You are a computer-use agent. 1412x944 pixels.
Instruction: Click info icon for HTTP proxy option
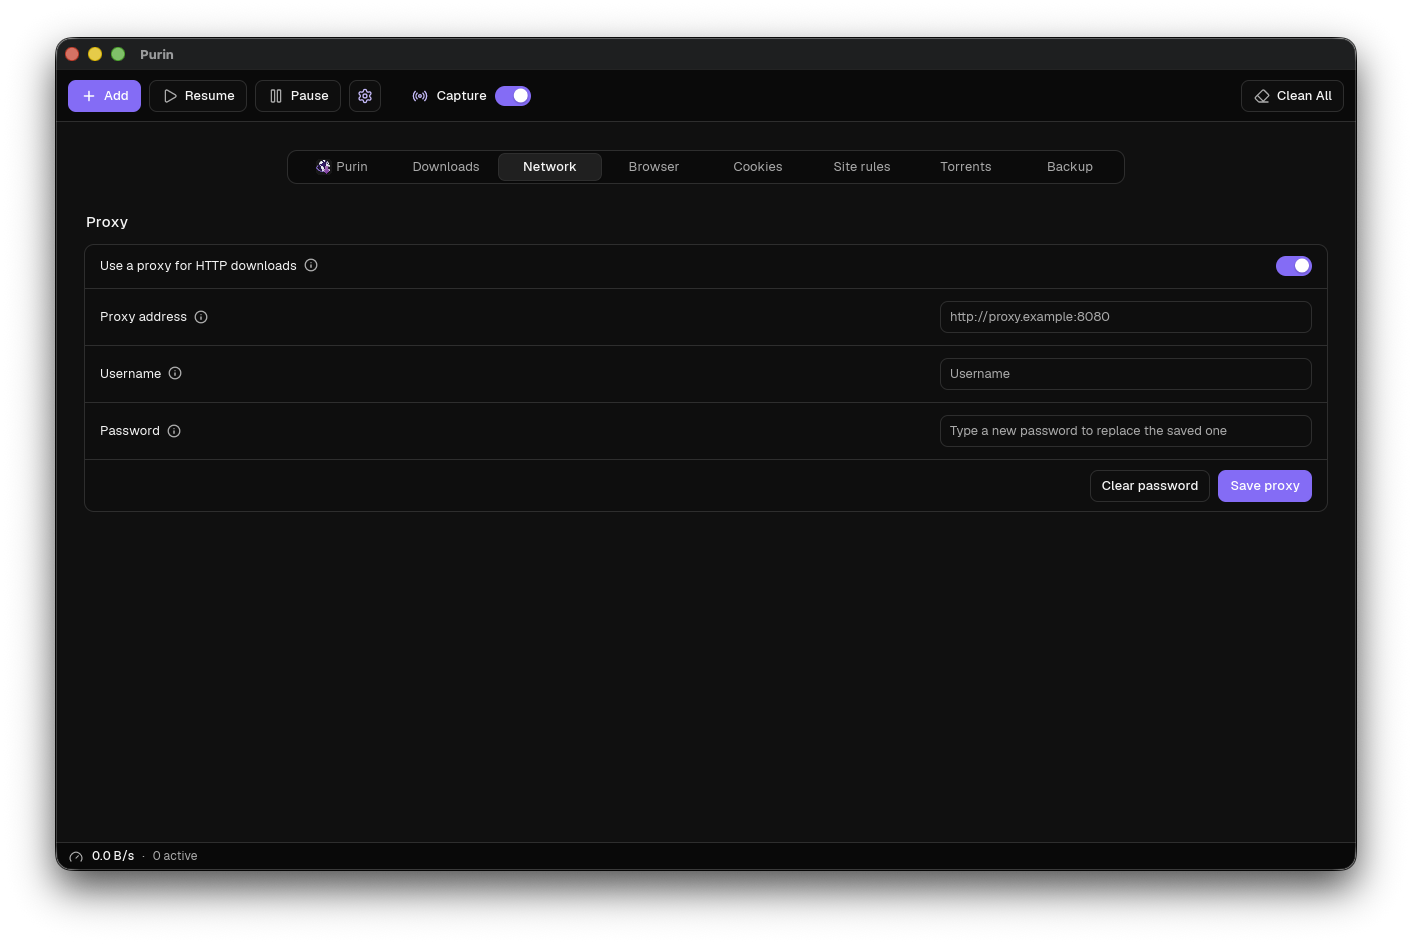pyautogui.click(x=311, y=265)
